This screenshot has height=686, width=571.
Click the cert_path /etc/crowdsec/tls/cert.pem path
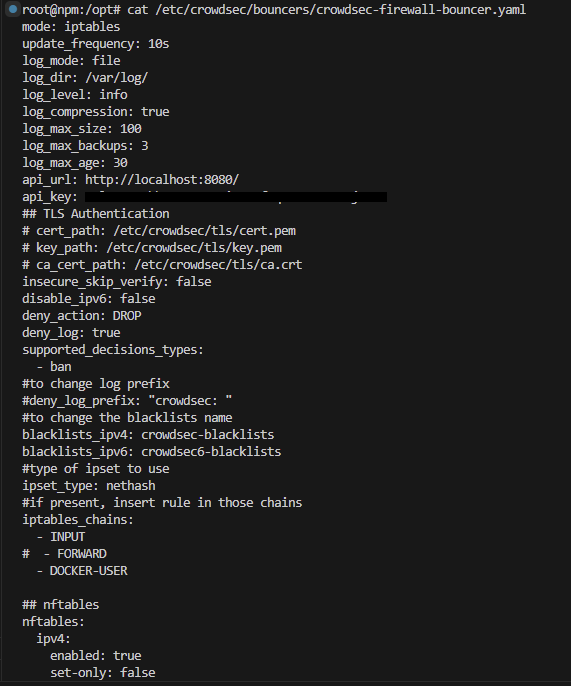click(x=204, y=231)
